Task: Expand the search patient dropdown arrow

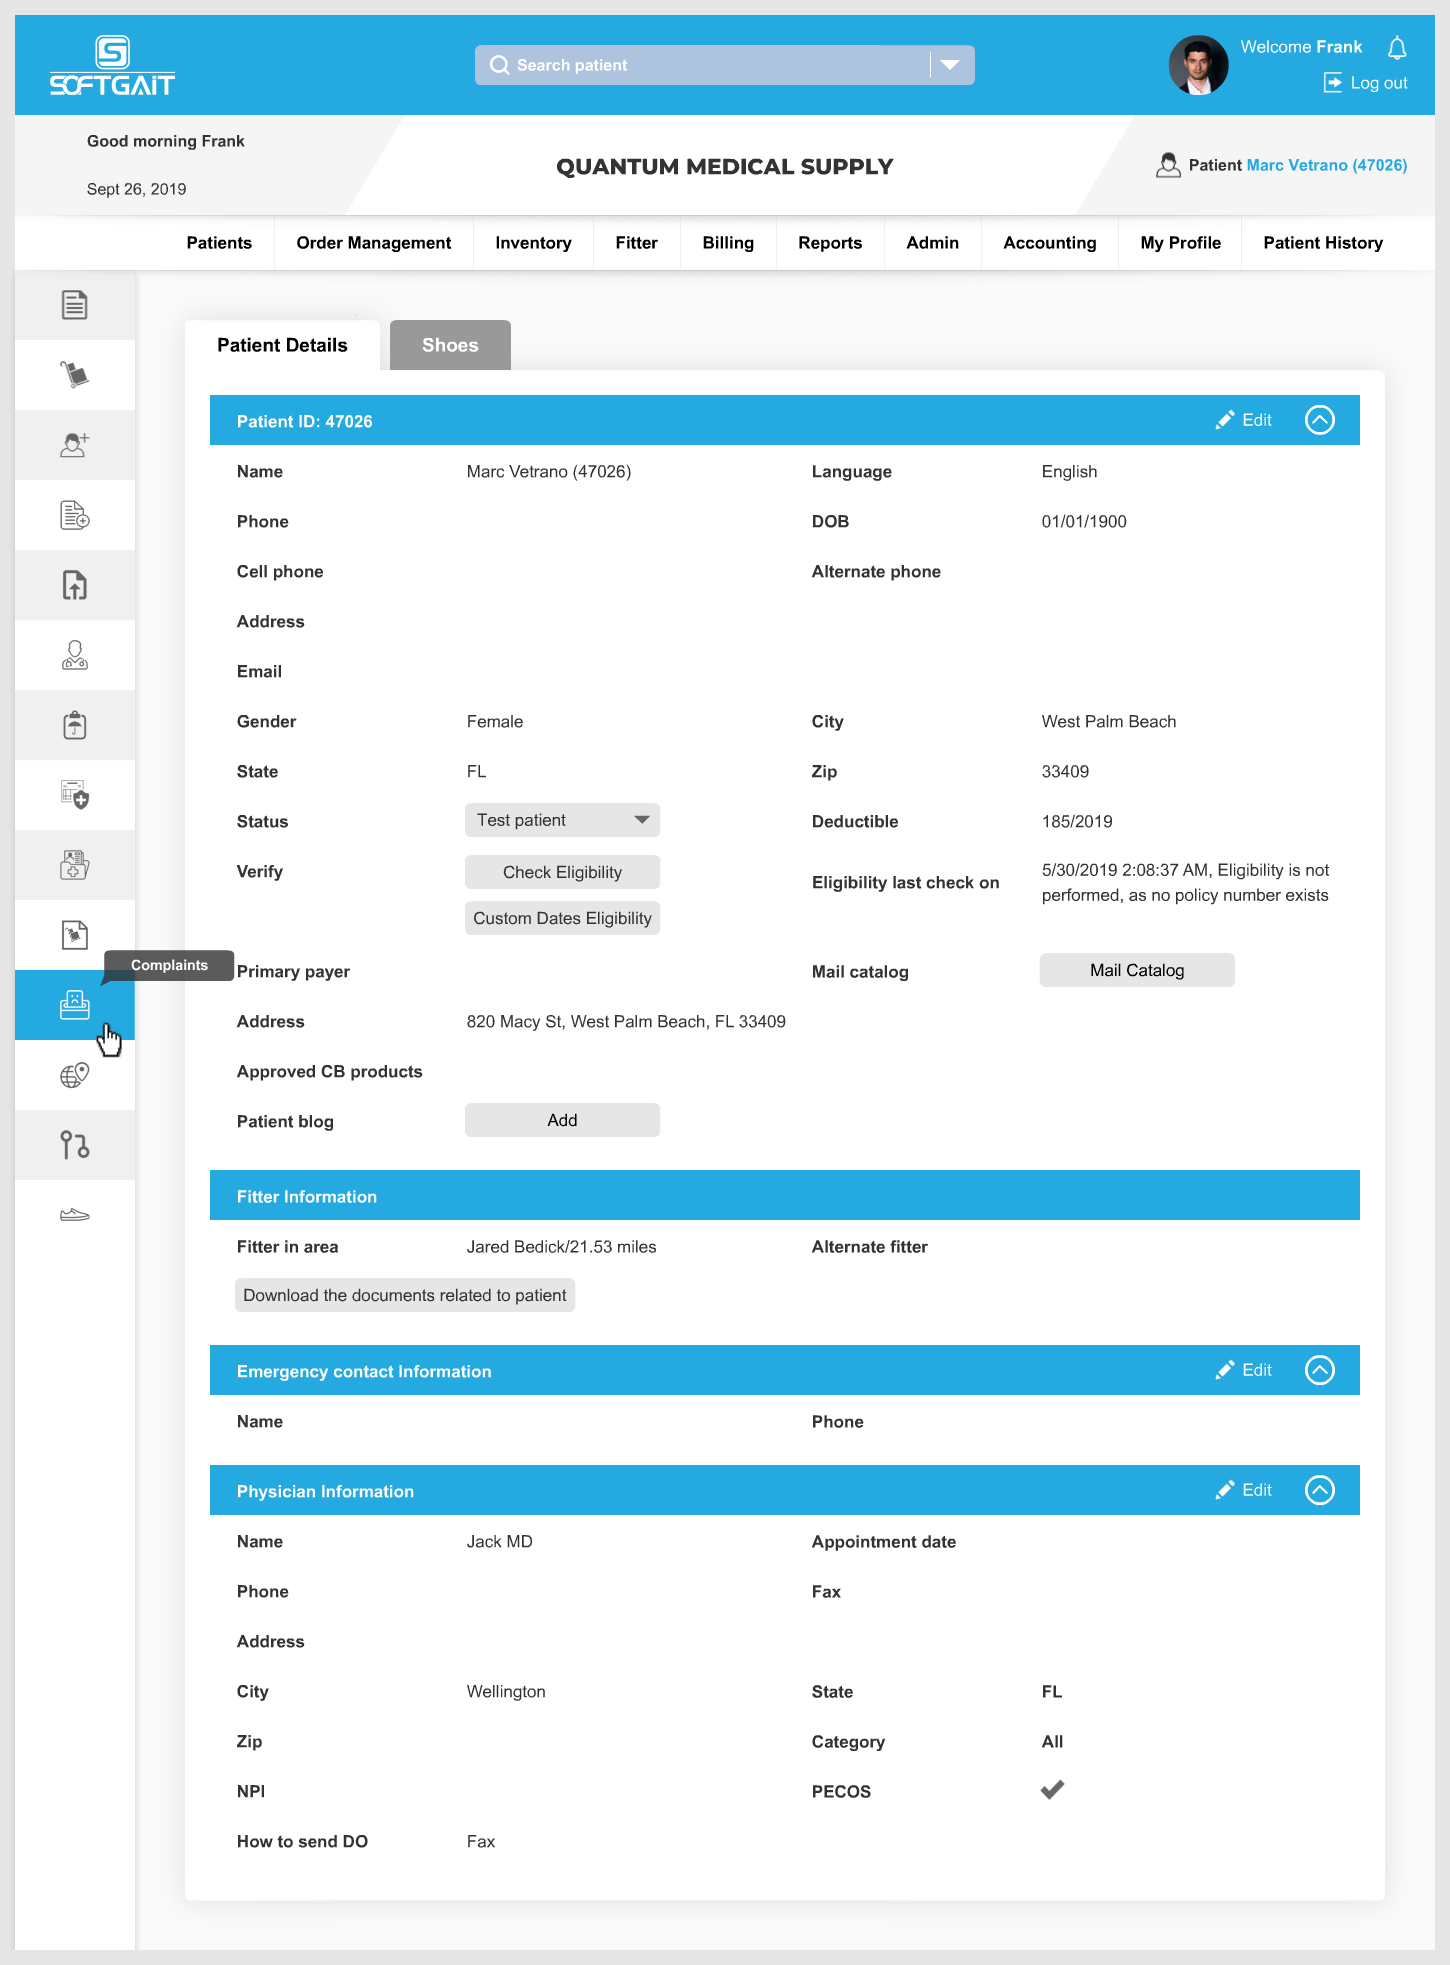Action: coord(950,65)
